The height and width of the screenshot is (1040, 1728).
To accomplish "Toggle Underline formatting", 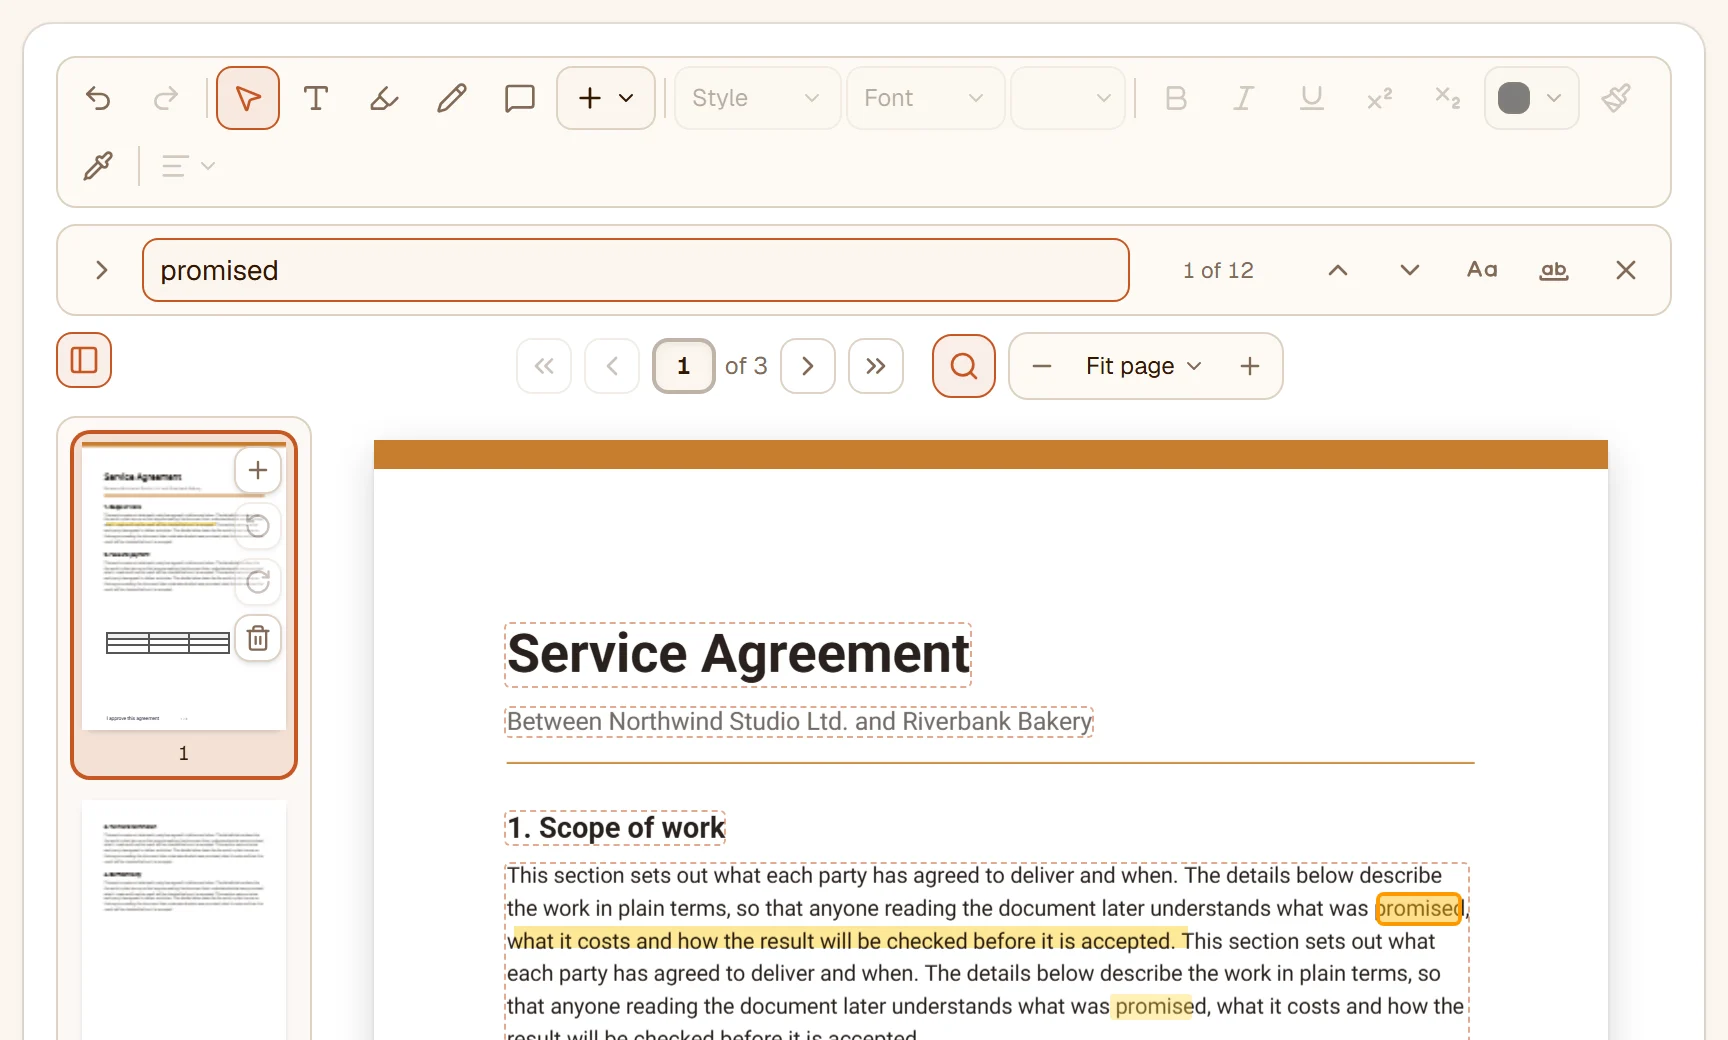I will 1312,98.
